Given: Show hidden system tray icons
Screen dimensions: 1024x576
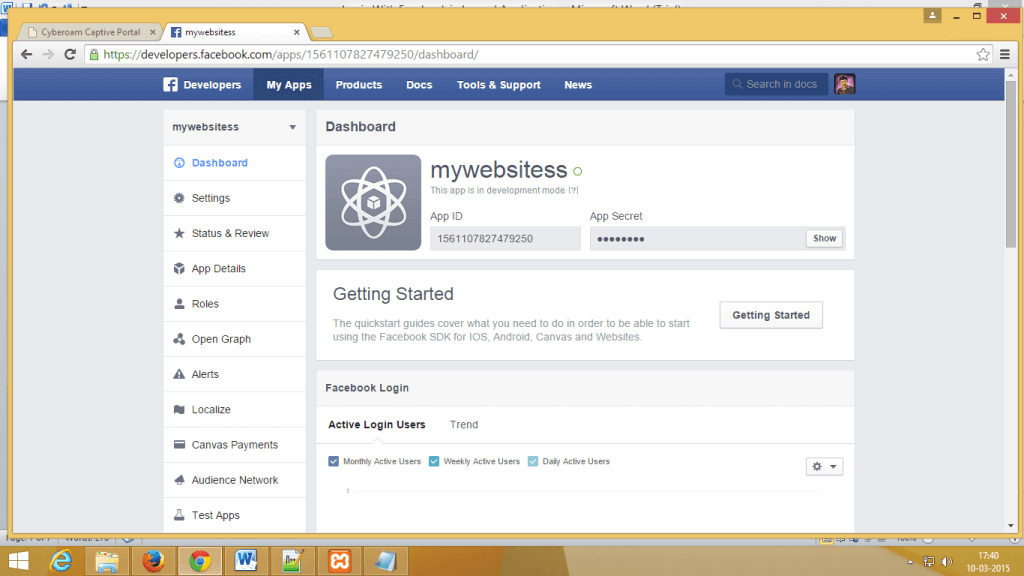Looking at the screenshot, I should pyautogui.click(x=910, y=562).
